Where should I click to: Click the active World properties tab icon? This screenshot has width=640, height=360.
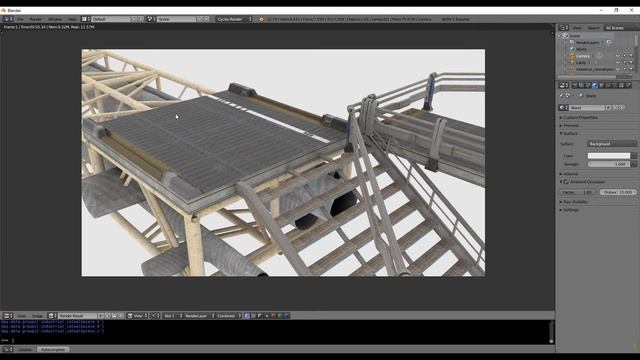pyautogui.click(x=595, y=85)
